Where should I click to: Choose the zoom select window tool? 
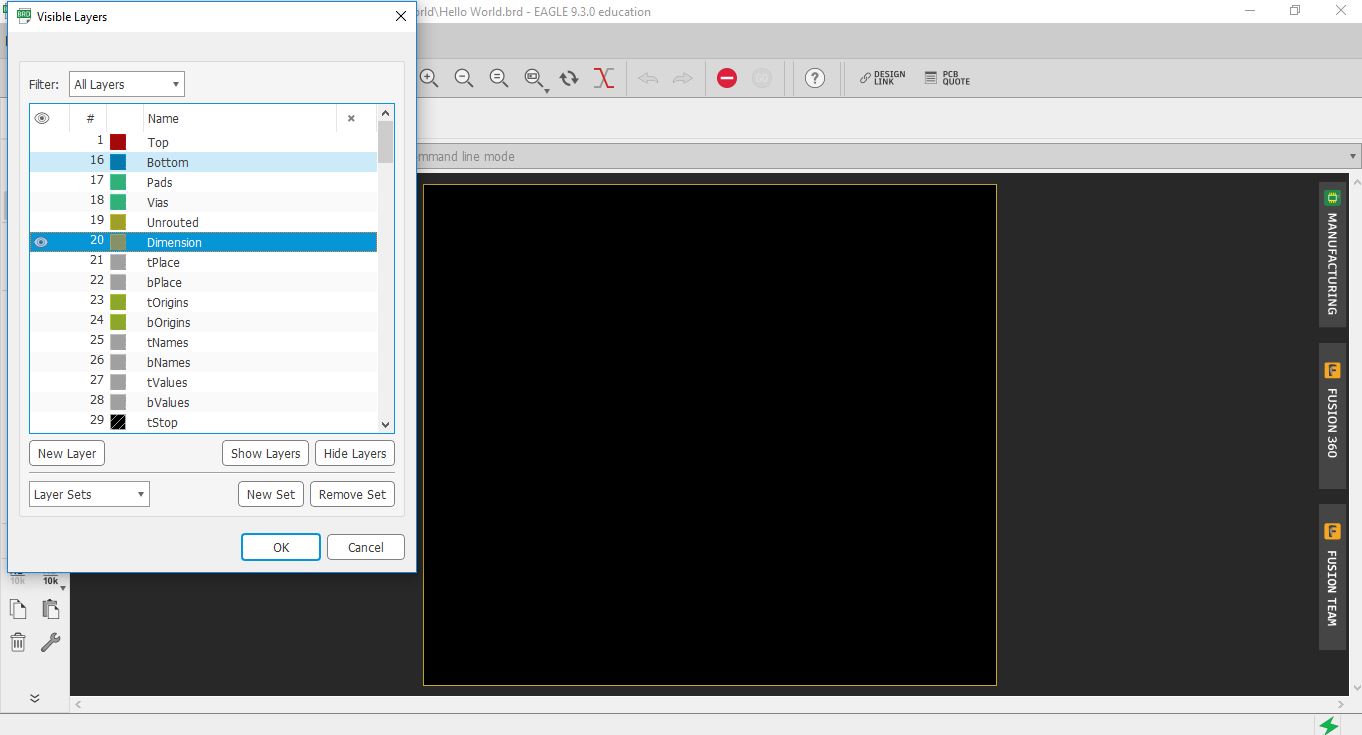pos(535,78)
